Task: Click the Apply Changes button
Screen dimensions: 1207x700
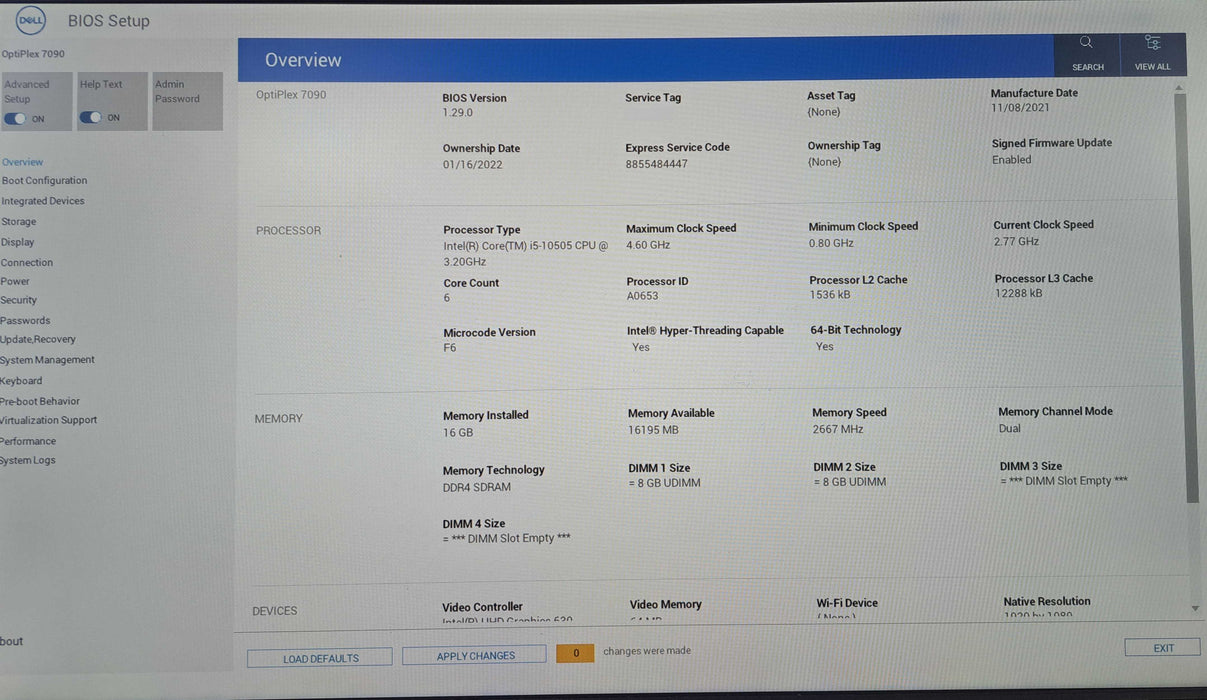Action: pyautogui.click(x=475, y=655)
